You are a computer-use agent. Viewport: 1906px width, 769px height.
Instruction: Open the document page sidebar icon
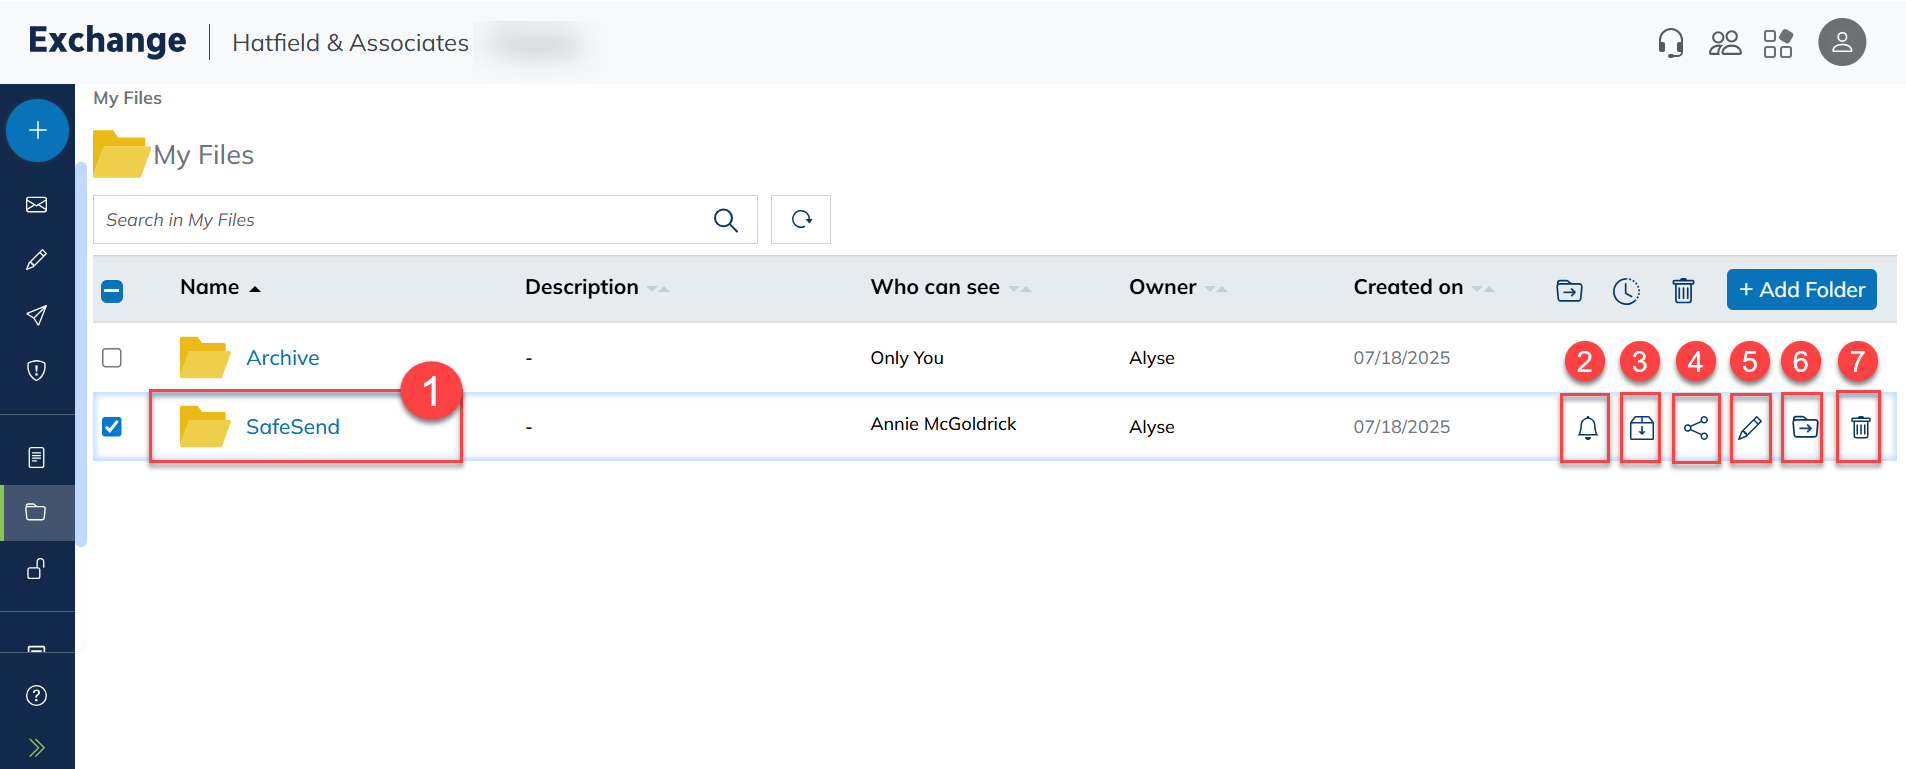click(x=37, y=458)
